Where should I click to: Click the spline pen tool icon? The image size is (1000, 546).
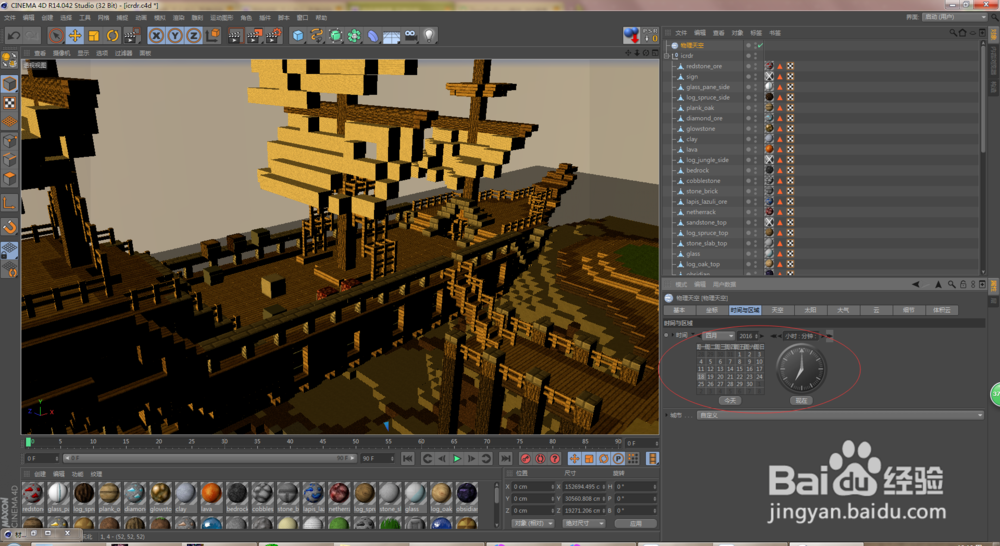tap(317, 36)
